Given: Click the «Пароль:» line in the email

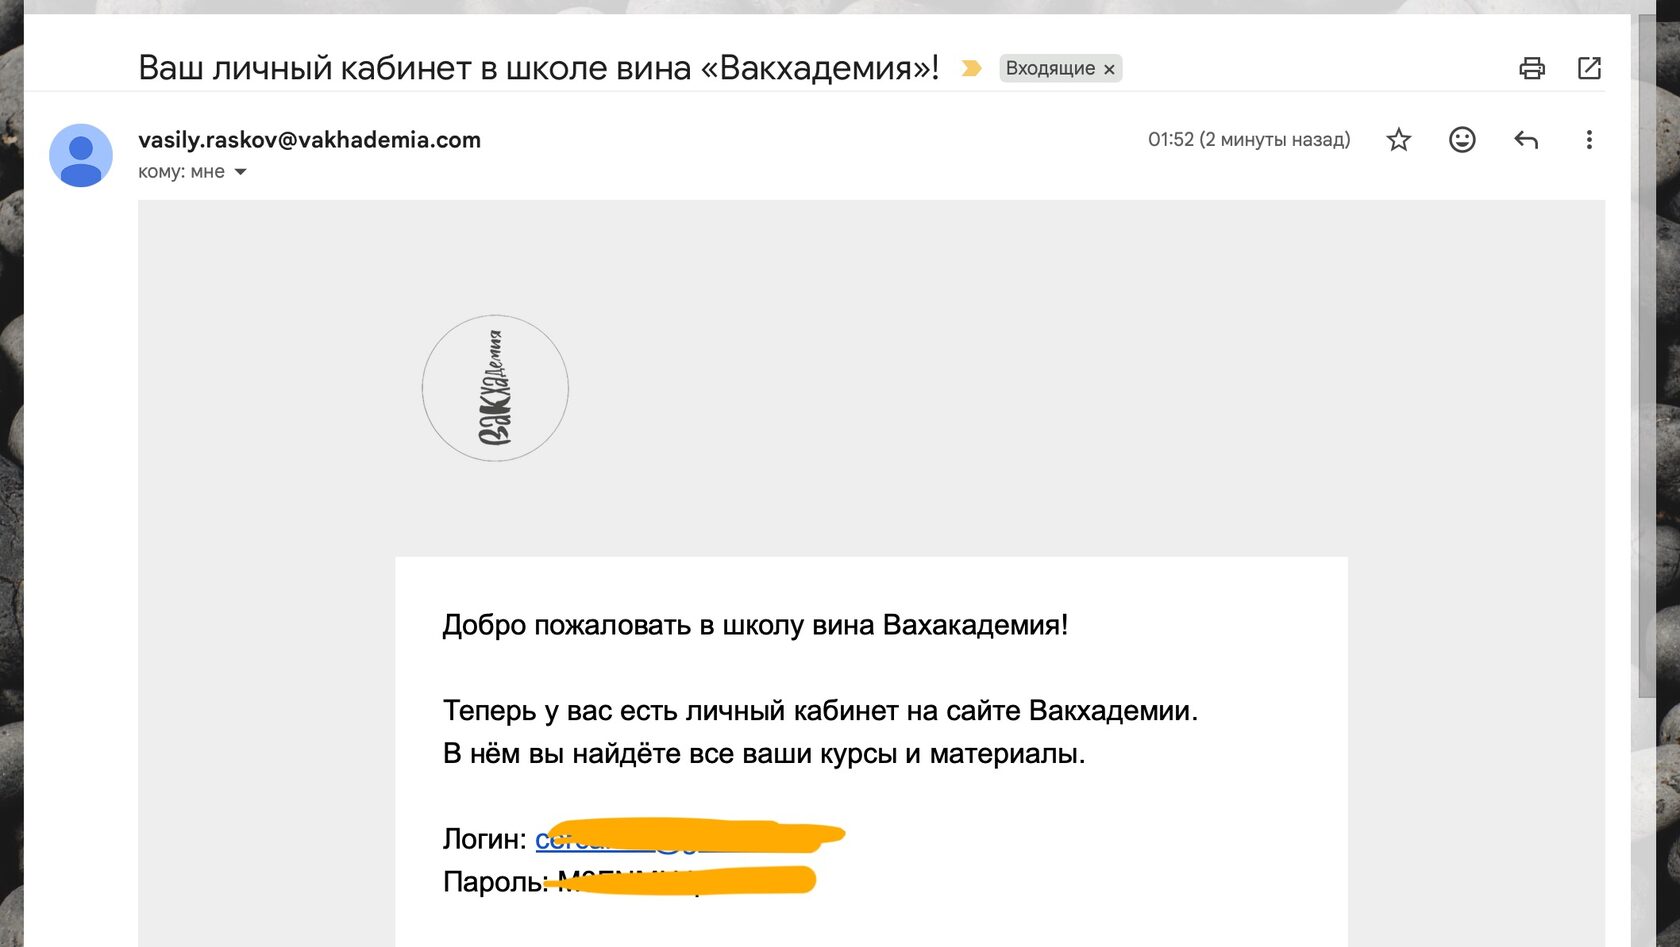Looking at the screenshot, I should (x=495, y=882).
